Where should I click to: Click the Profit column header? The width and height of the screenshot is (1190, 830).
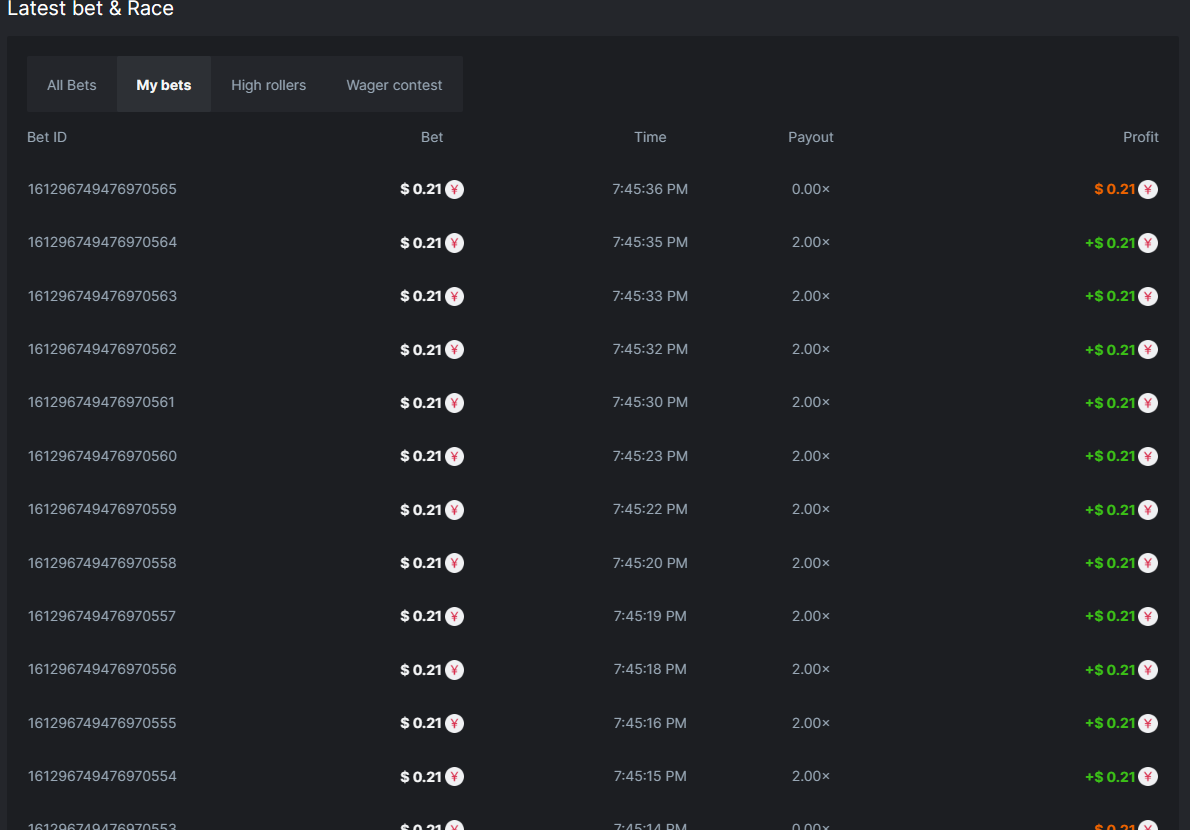1140,137
